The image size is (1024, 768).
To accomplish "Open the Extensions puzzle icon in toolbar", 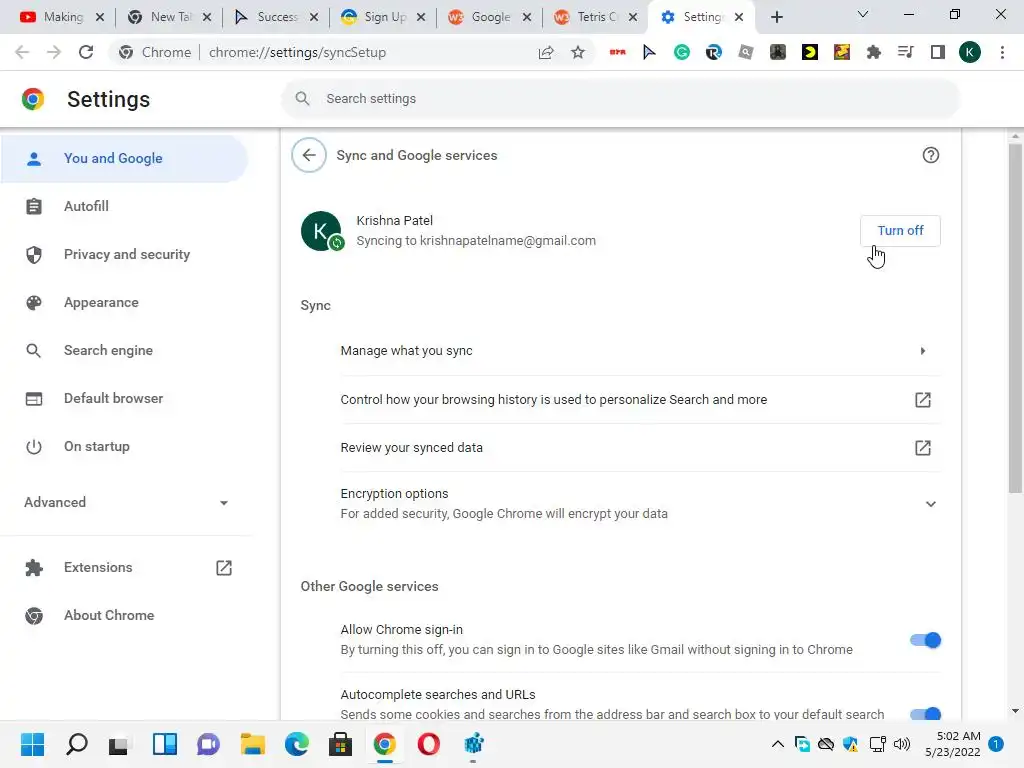I will [873, 52].
